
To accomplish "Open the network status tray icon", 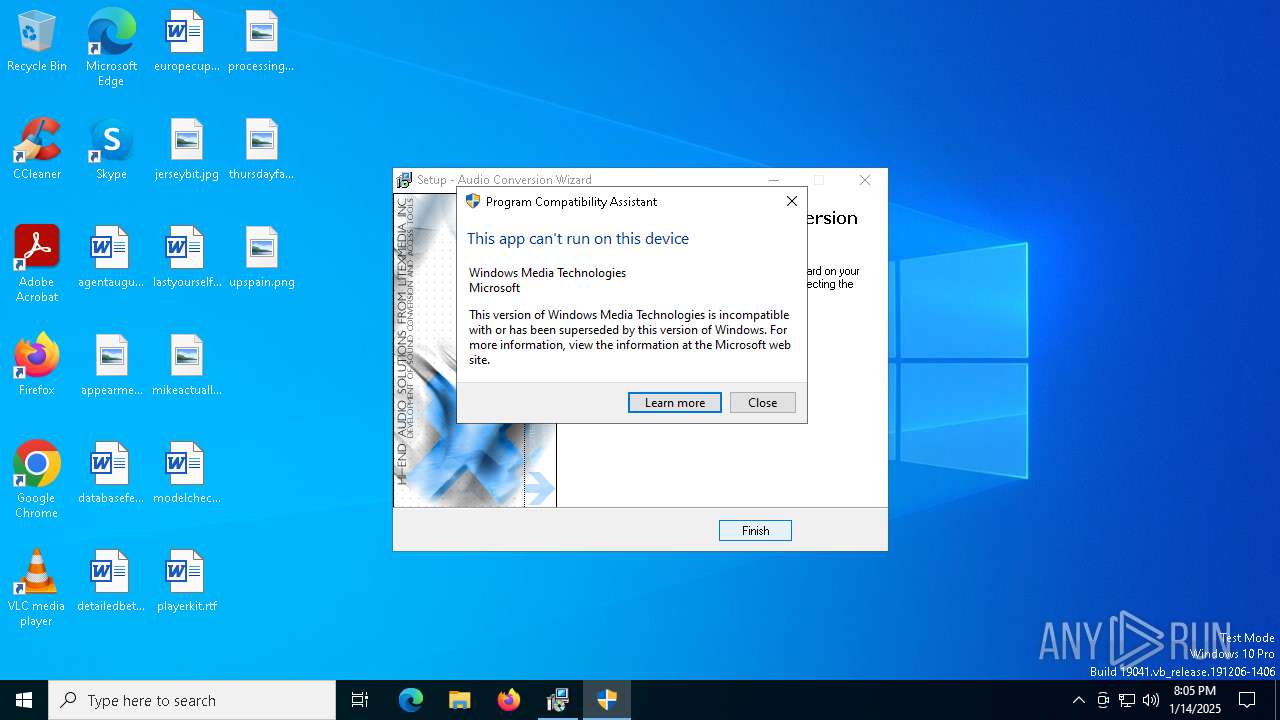I will [x=1127, y=700].
